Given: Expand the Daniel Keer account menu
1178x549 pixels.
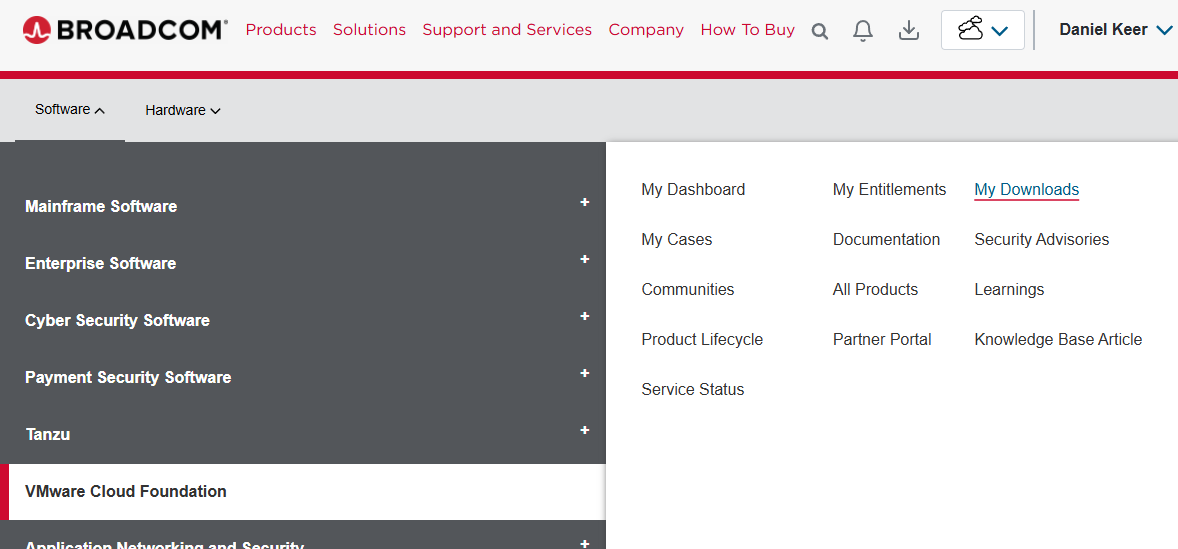Looking at the screenshot, I should click(1116, 30).
